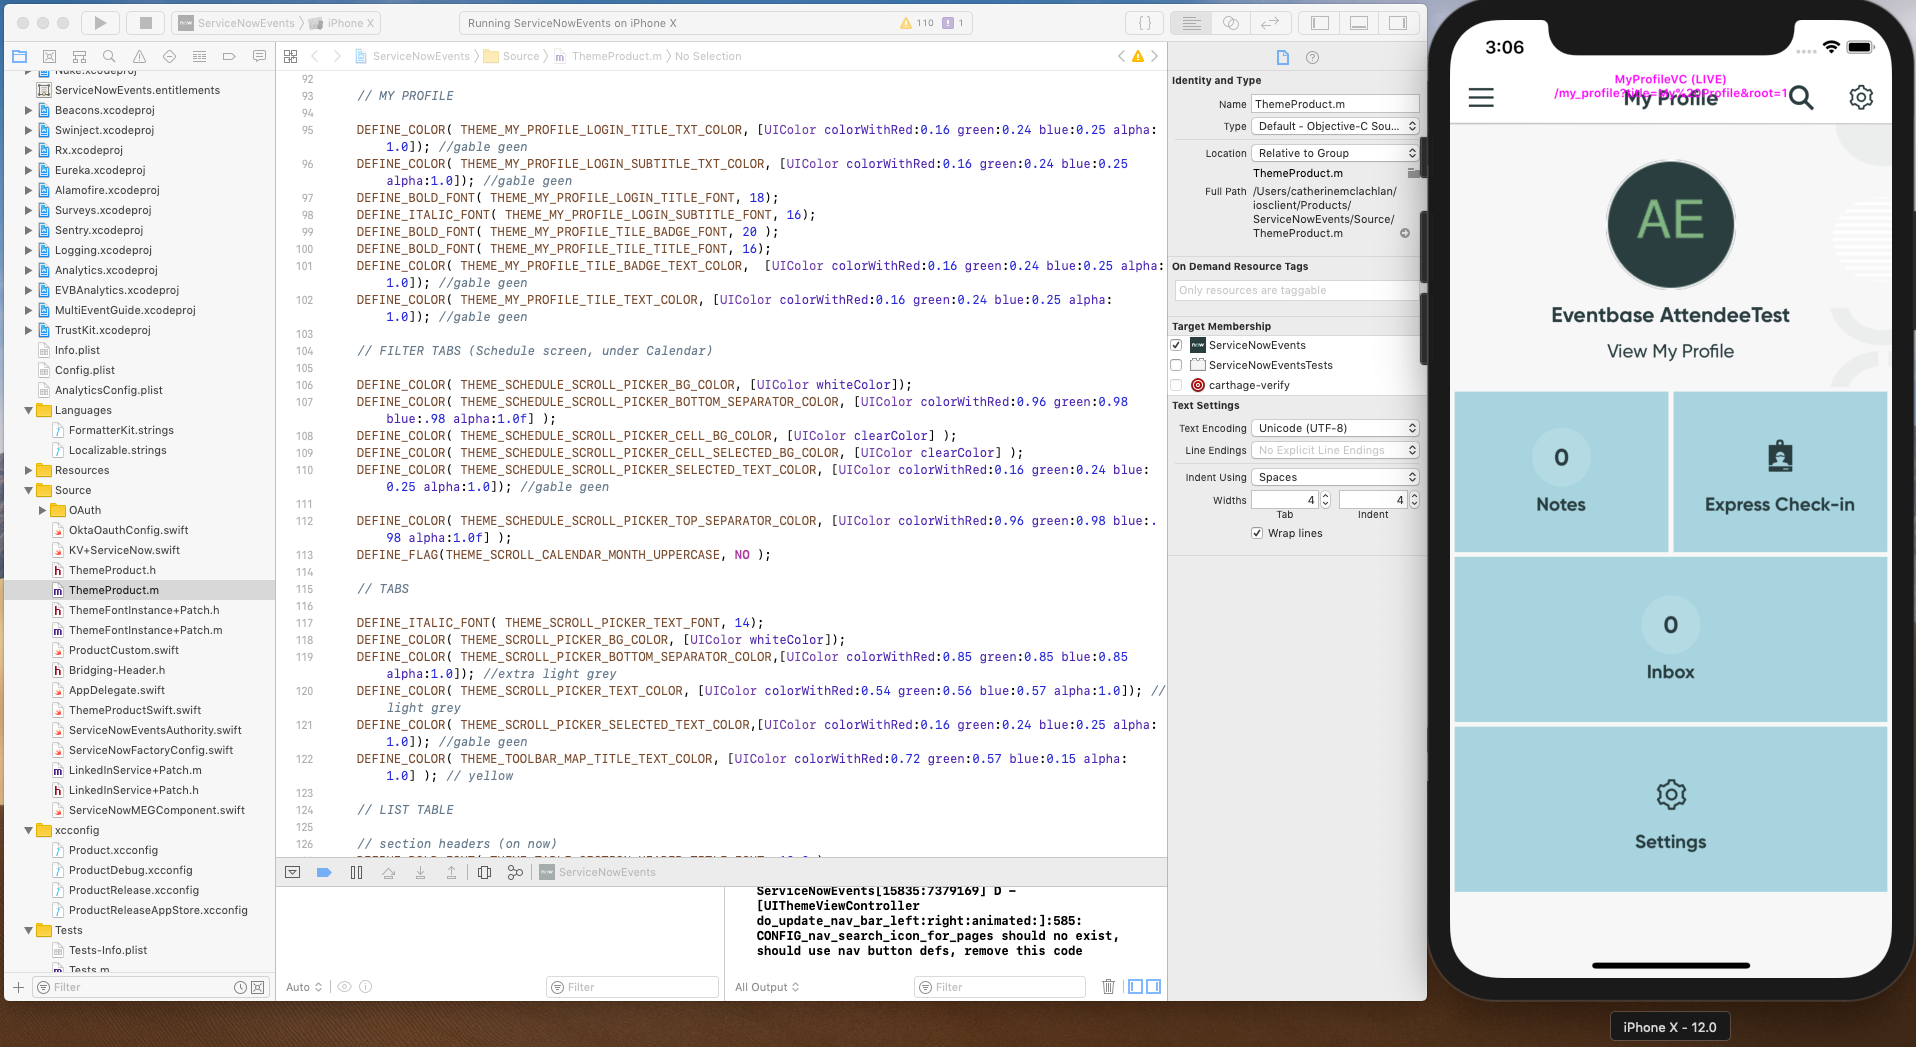Viewport: 1916px width, 1047px height.
Task: Collapse the Languages folder
Action: pyautogui.click(x=28, y=410)
